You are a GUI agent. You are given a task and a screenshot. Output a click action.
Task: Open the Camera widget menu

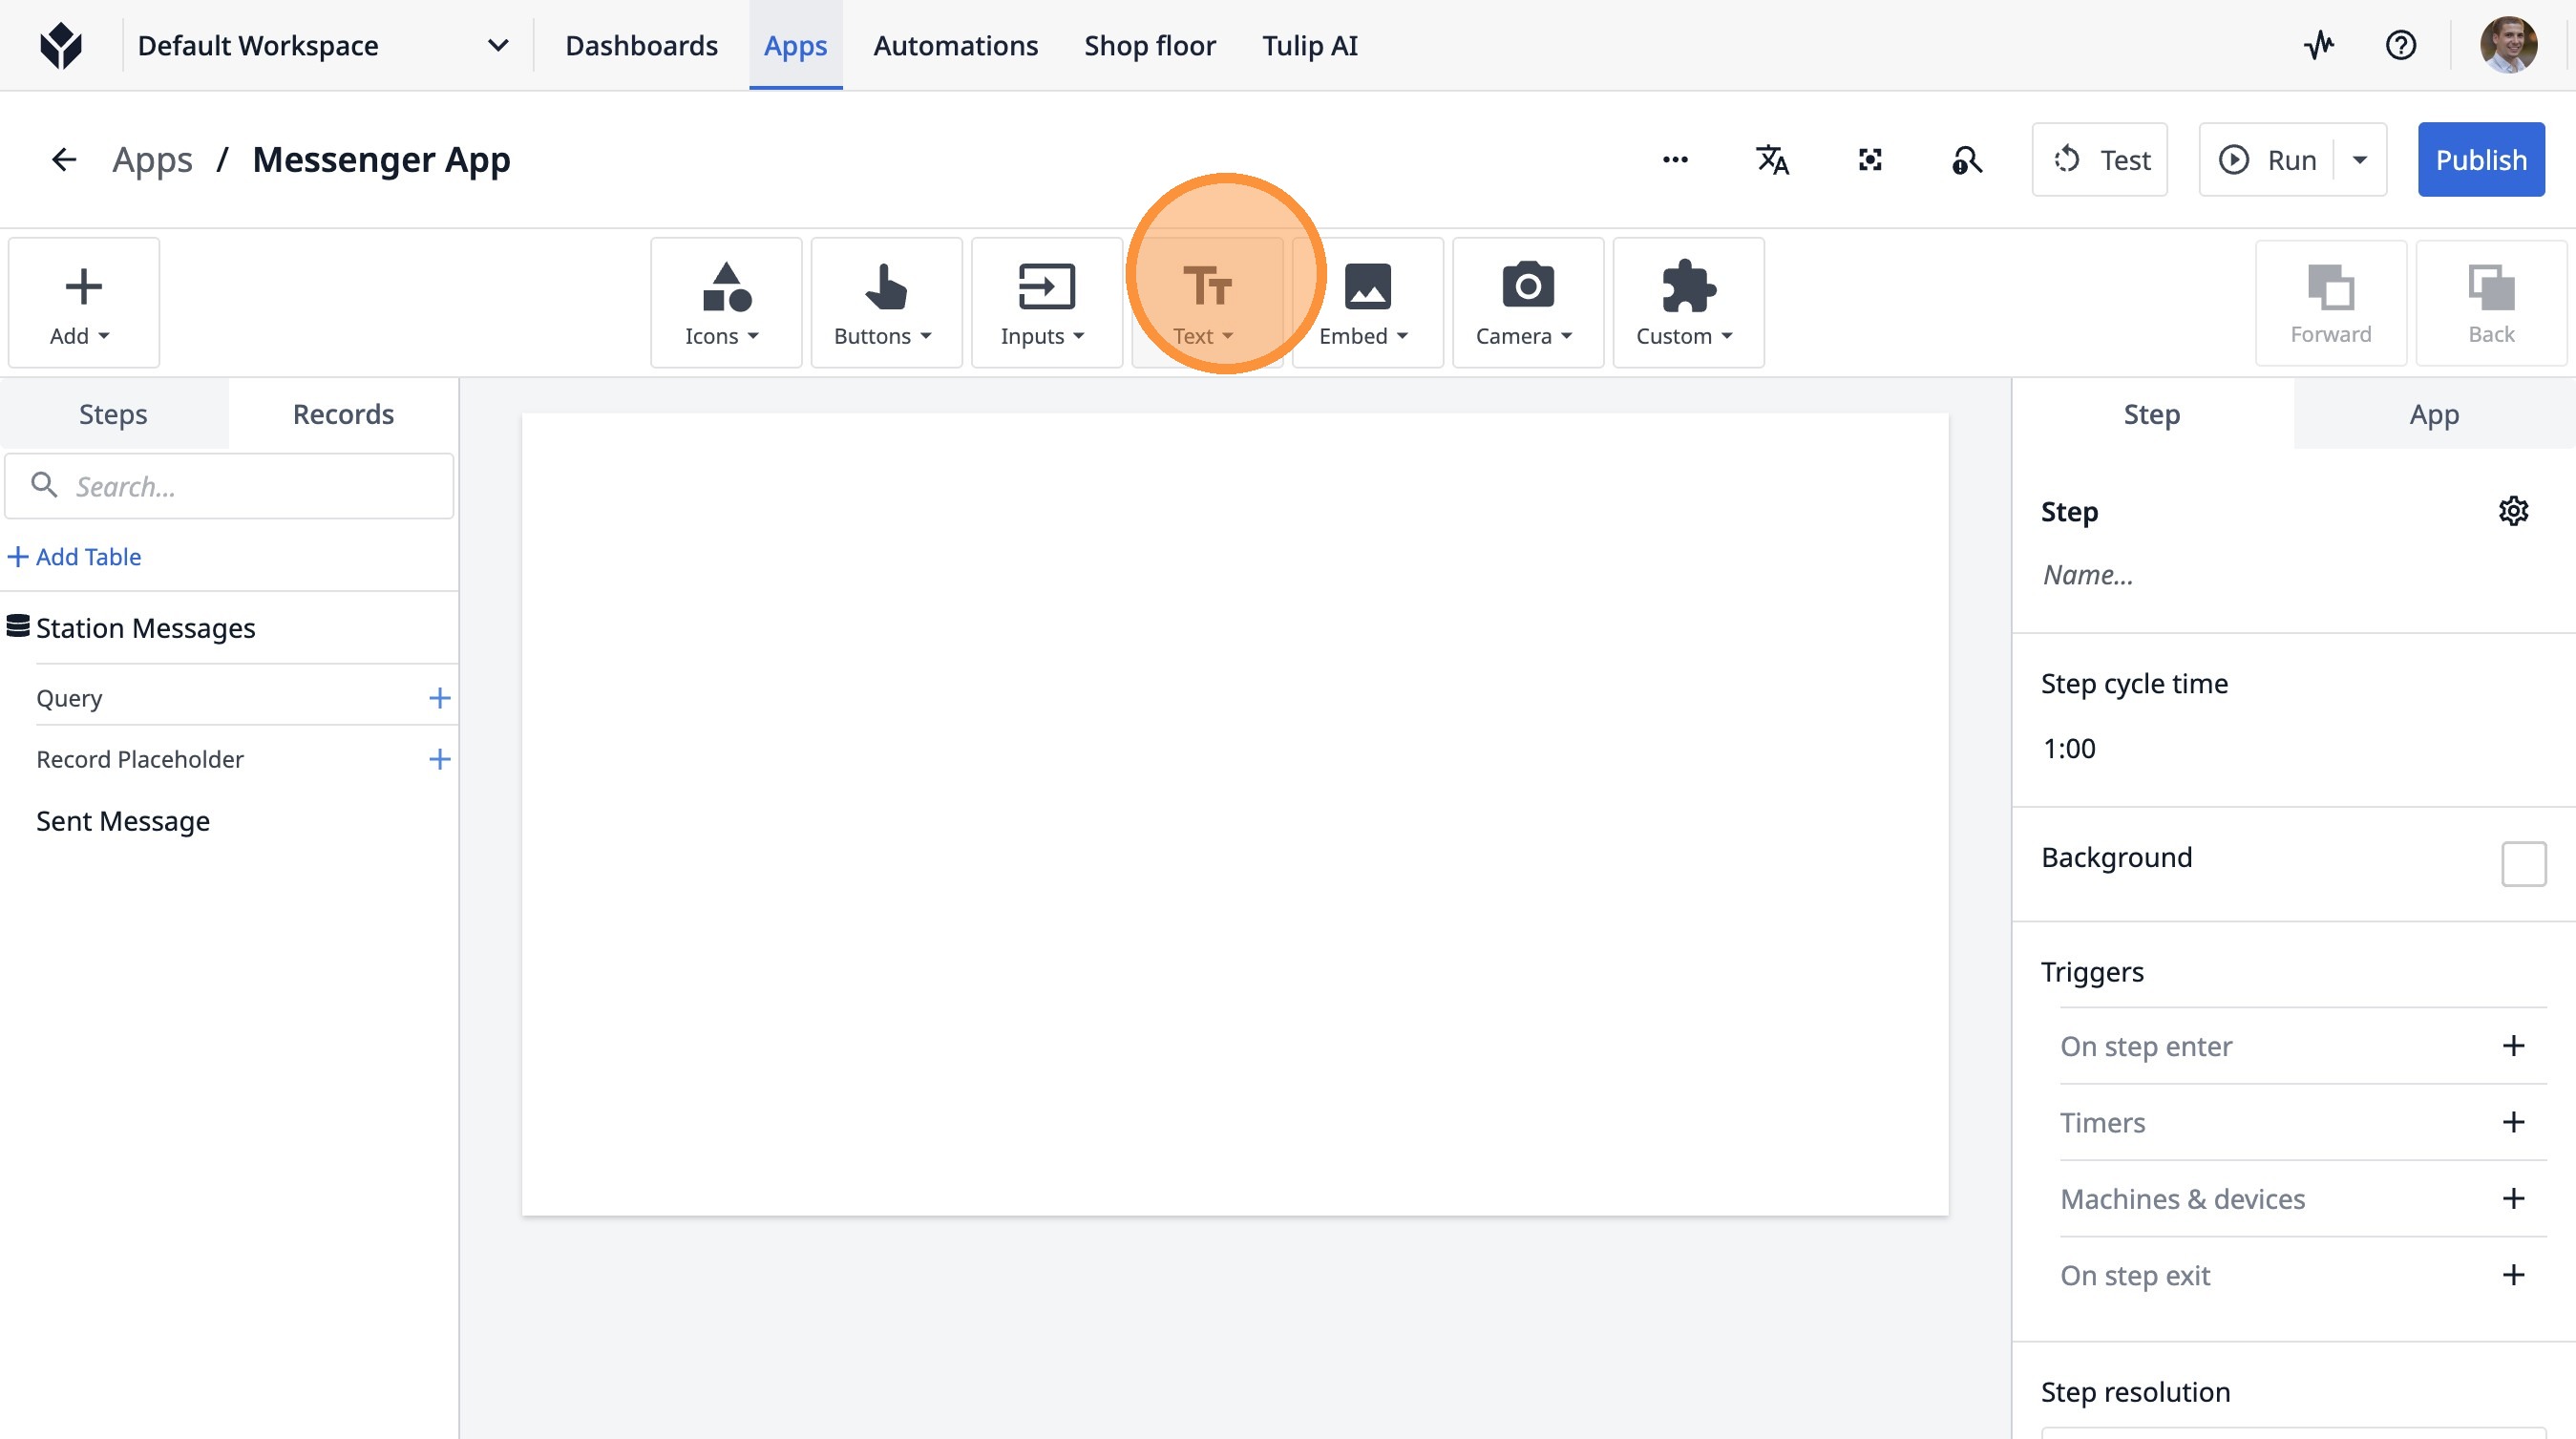1527,302
